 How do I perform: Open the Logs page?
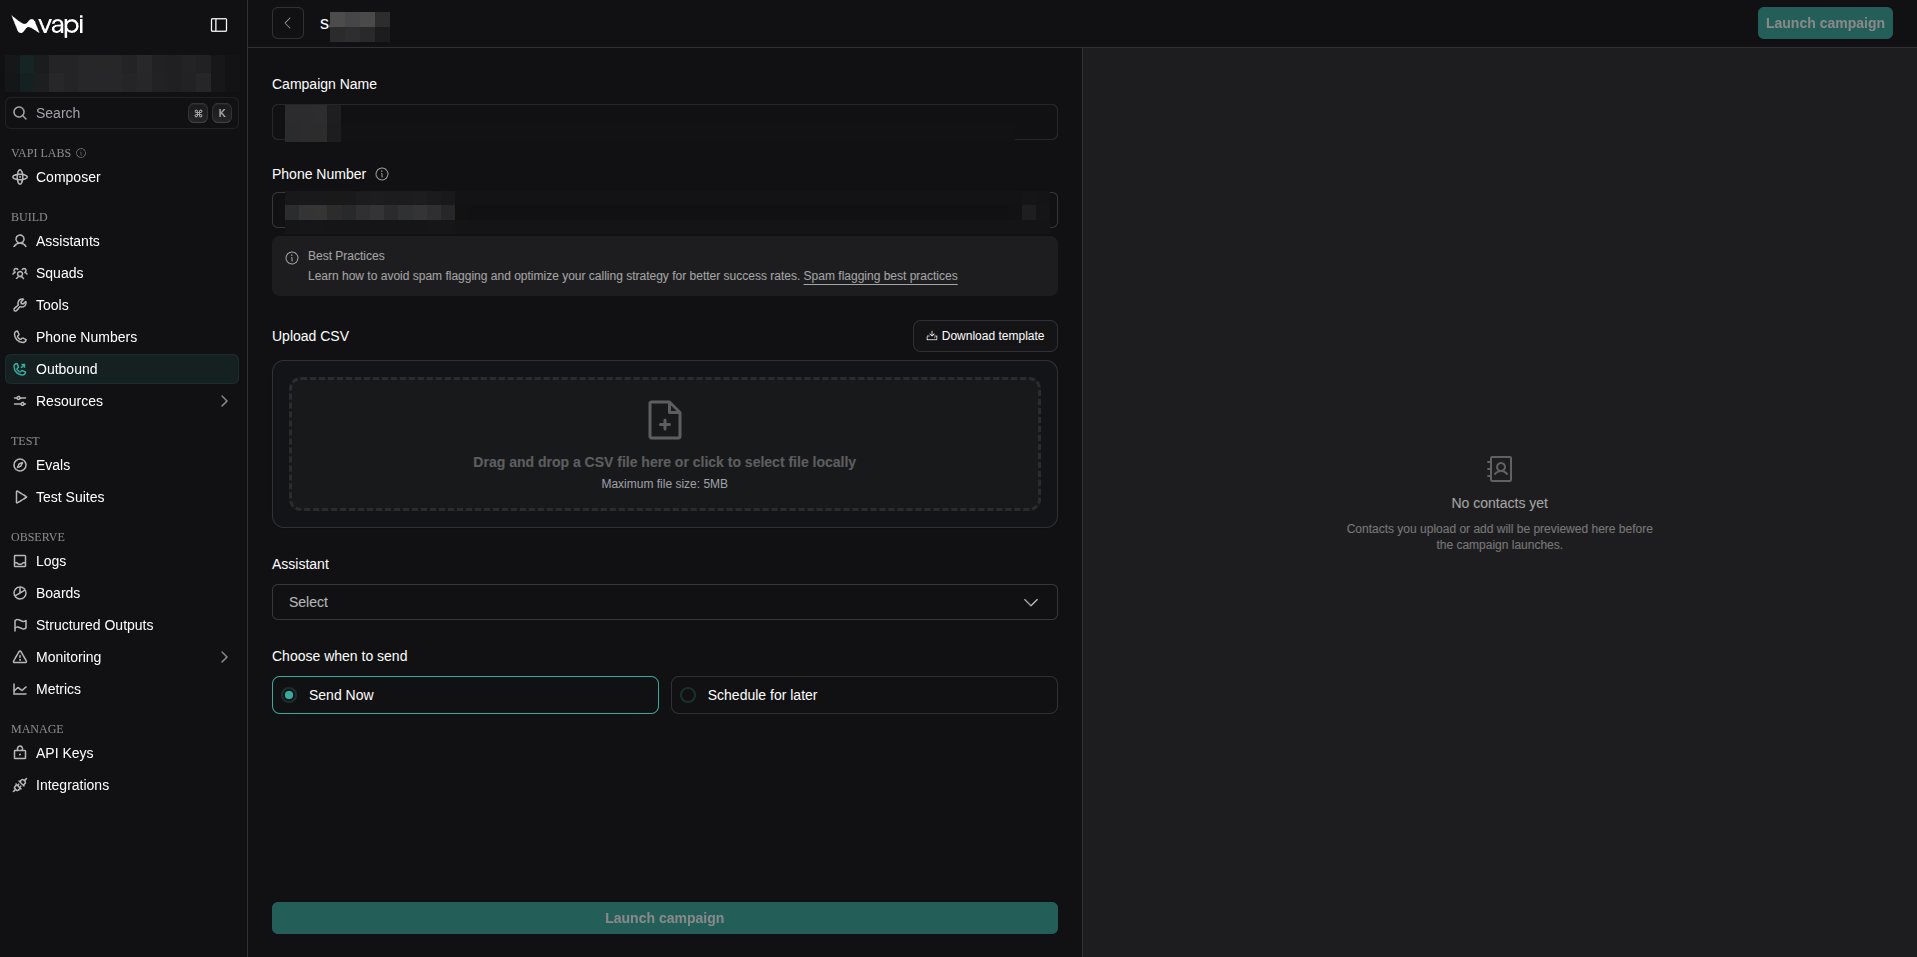click(x=122, y=561)
